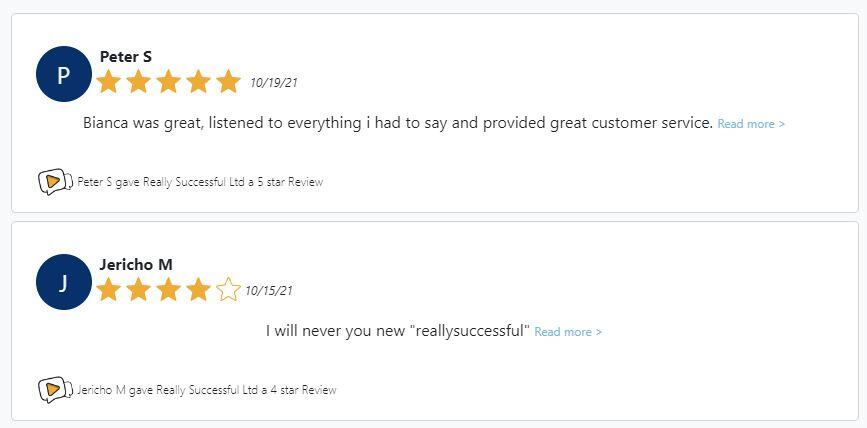Click Peter S's blue avatar icon
Viewport: 867px width, 428px height.
tap(63, 74)
